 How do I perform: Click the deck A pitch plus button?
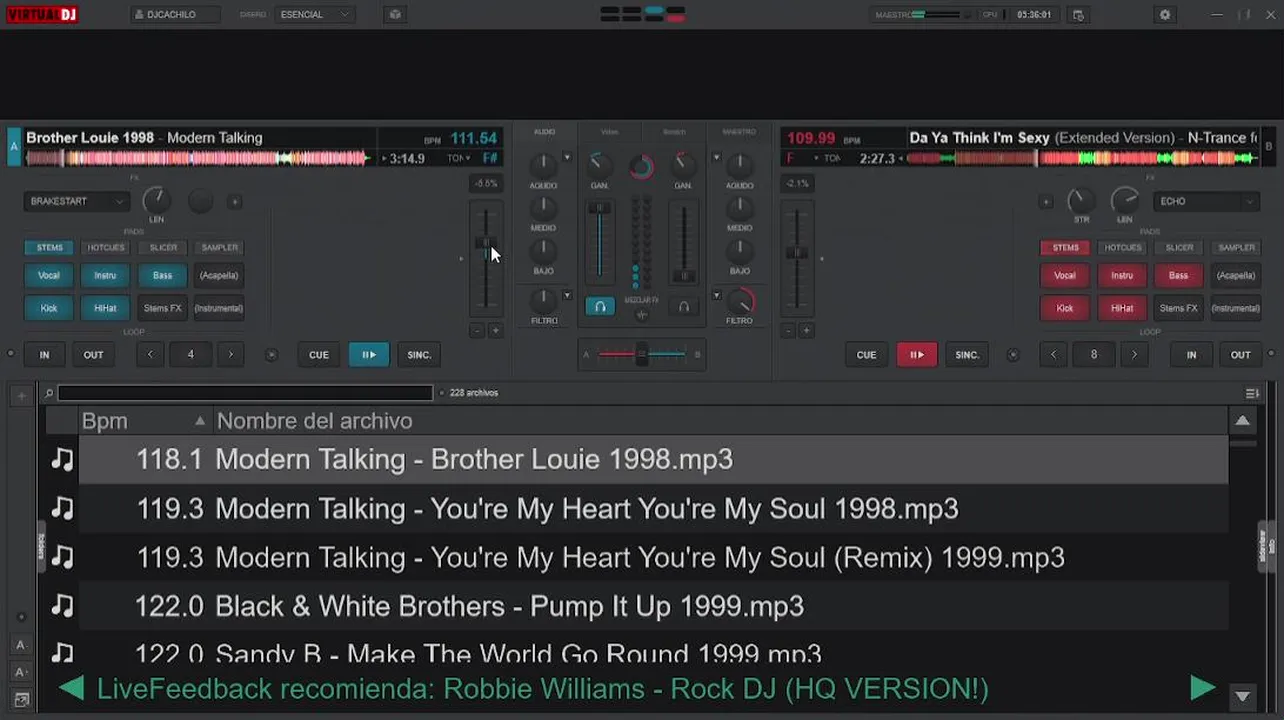pyautogui.click(x=495, y=331)
